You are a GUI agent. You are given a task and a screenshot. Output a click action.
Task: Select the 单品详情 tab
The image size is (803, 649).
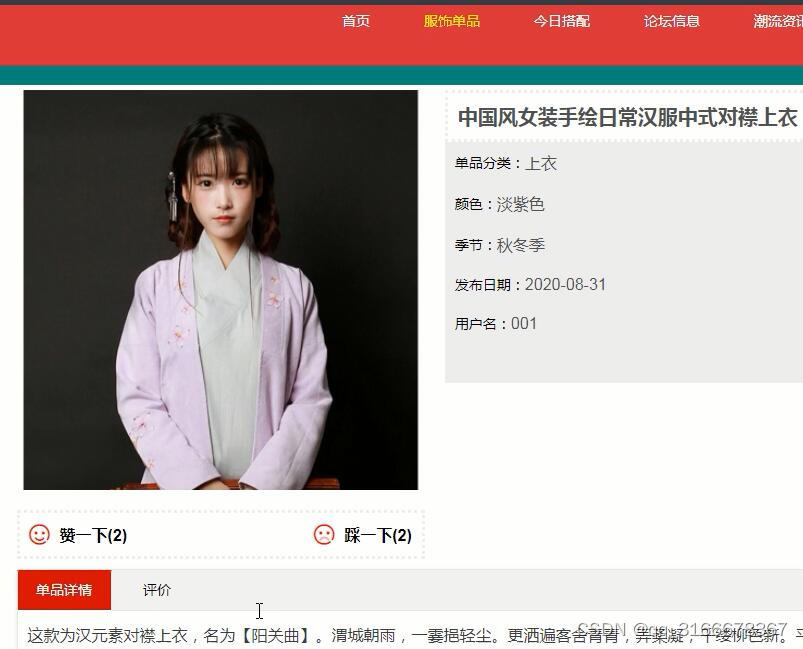point(64,590)
